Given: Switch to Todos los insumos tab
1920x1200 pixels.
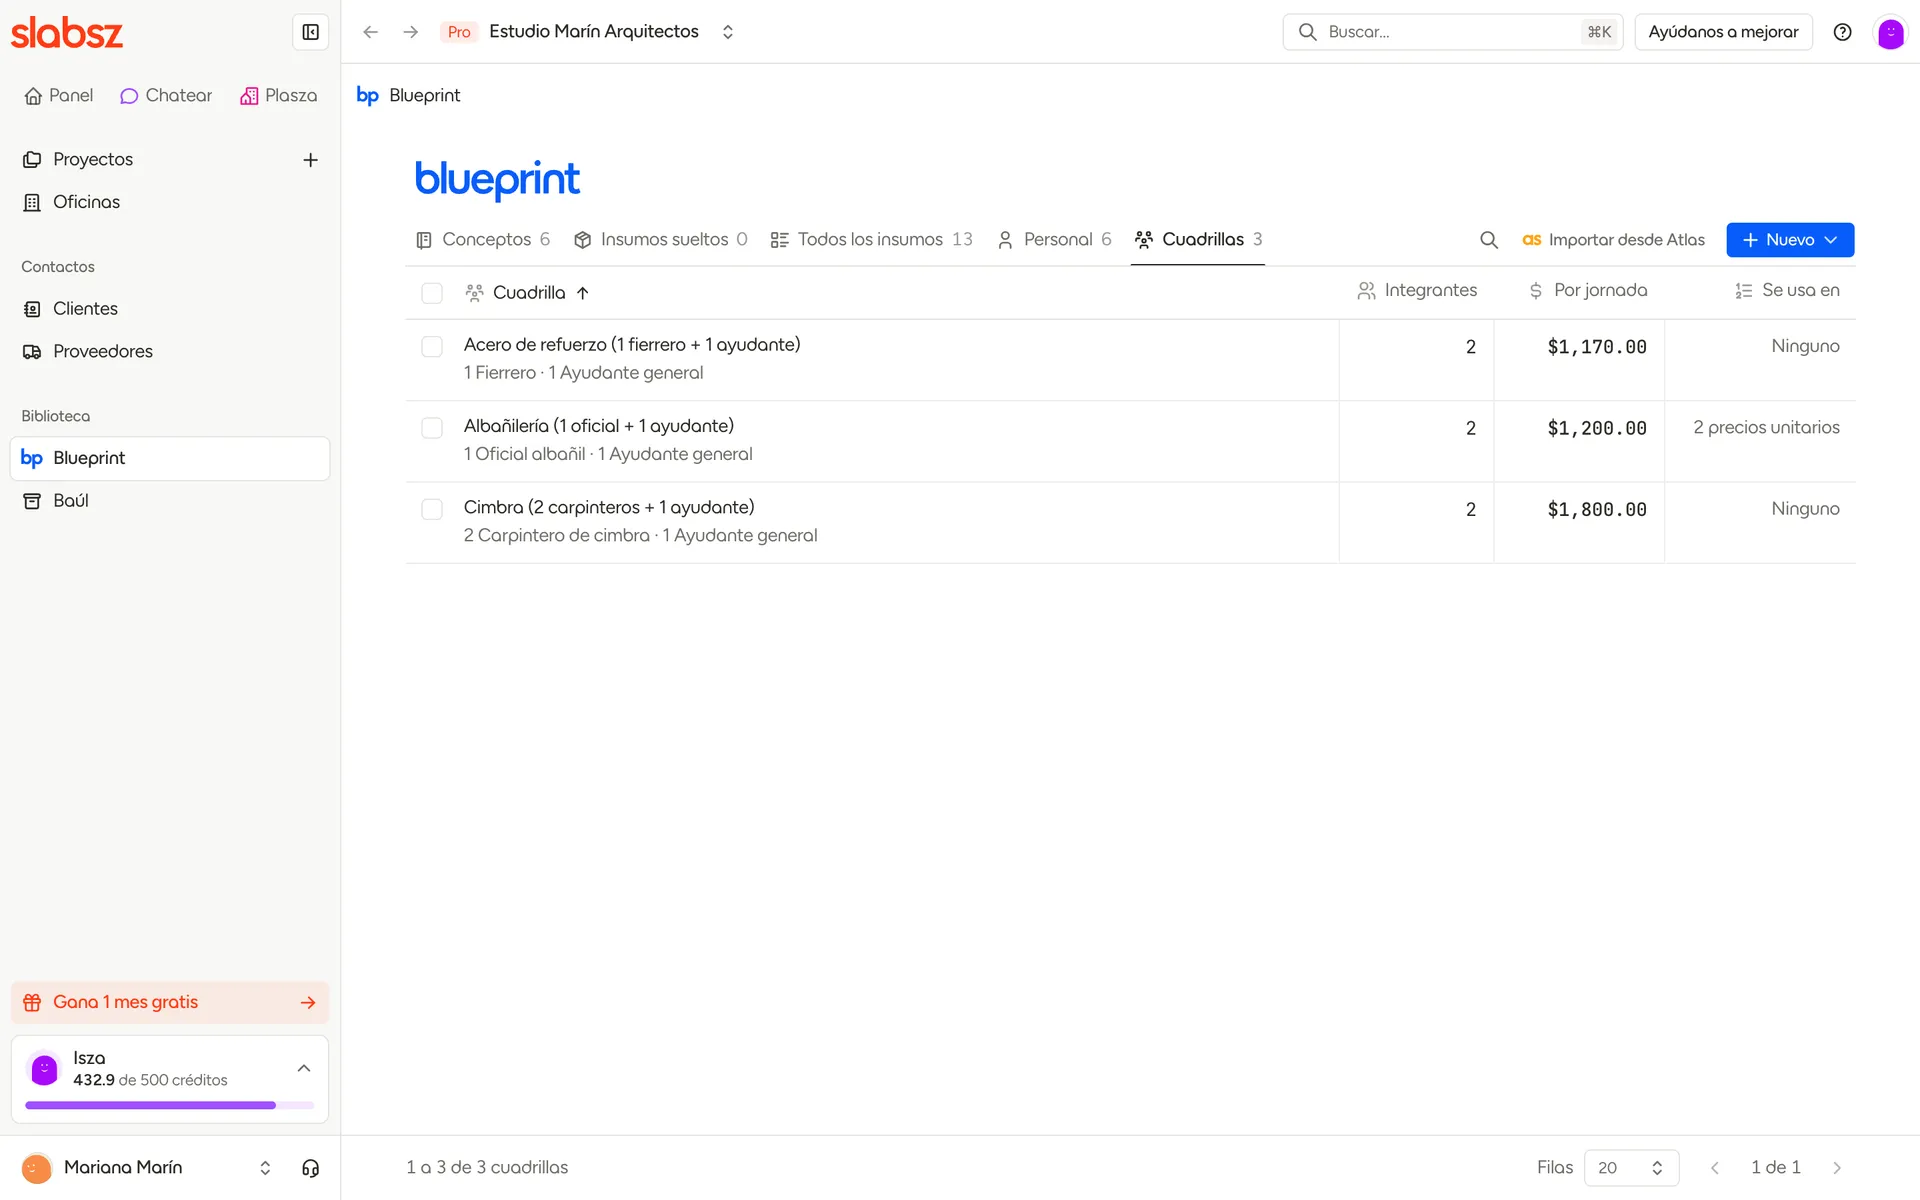Looking at the screenshot, I should click(871, 240).
